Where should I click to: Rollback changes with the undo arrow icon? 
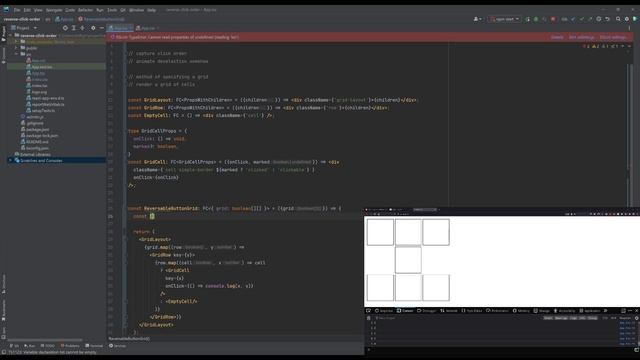[607, 19]
